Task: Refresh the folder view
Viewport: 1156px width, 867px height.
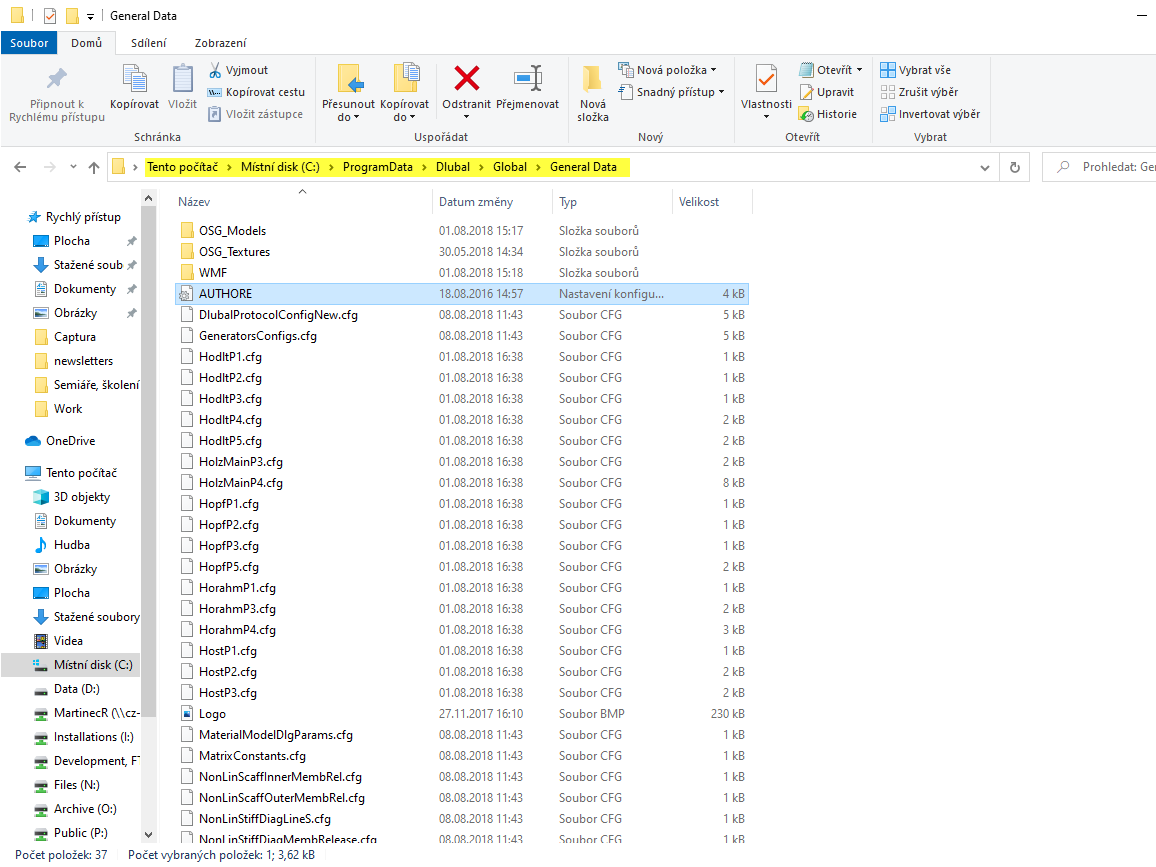Action: 1015,168
